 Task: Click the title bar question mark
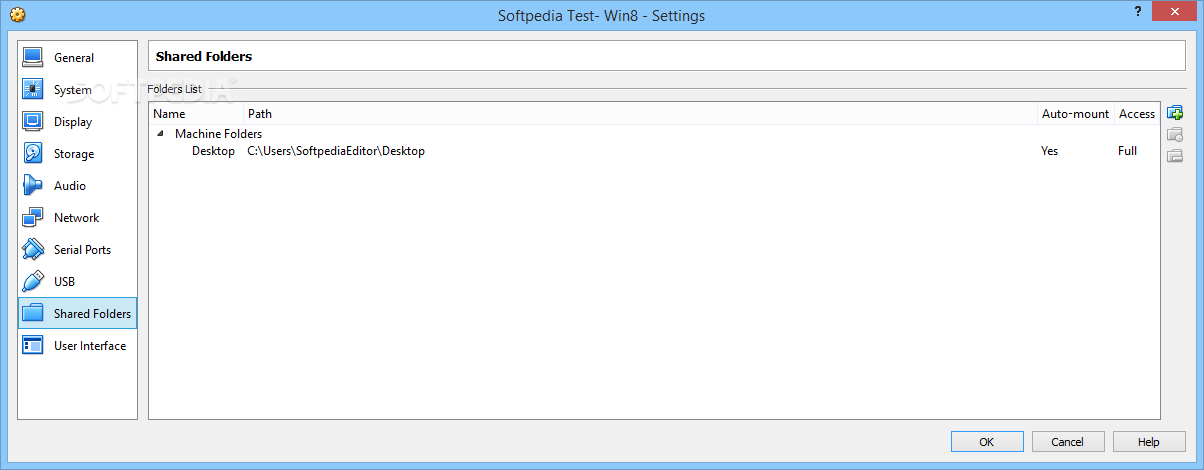[x=1138, y=11]
